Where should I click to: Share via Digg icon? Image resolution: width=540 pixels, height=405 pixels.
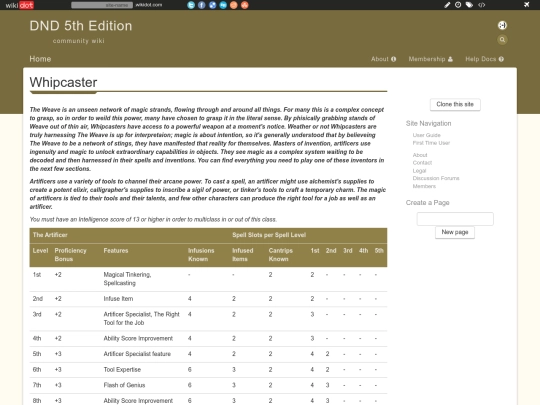point(223,5)
